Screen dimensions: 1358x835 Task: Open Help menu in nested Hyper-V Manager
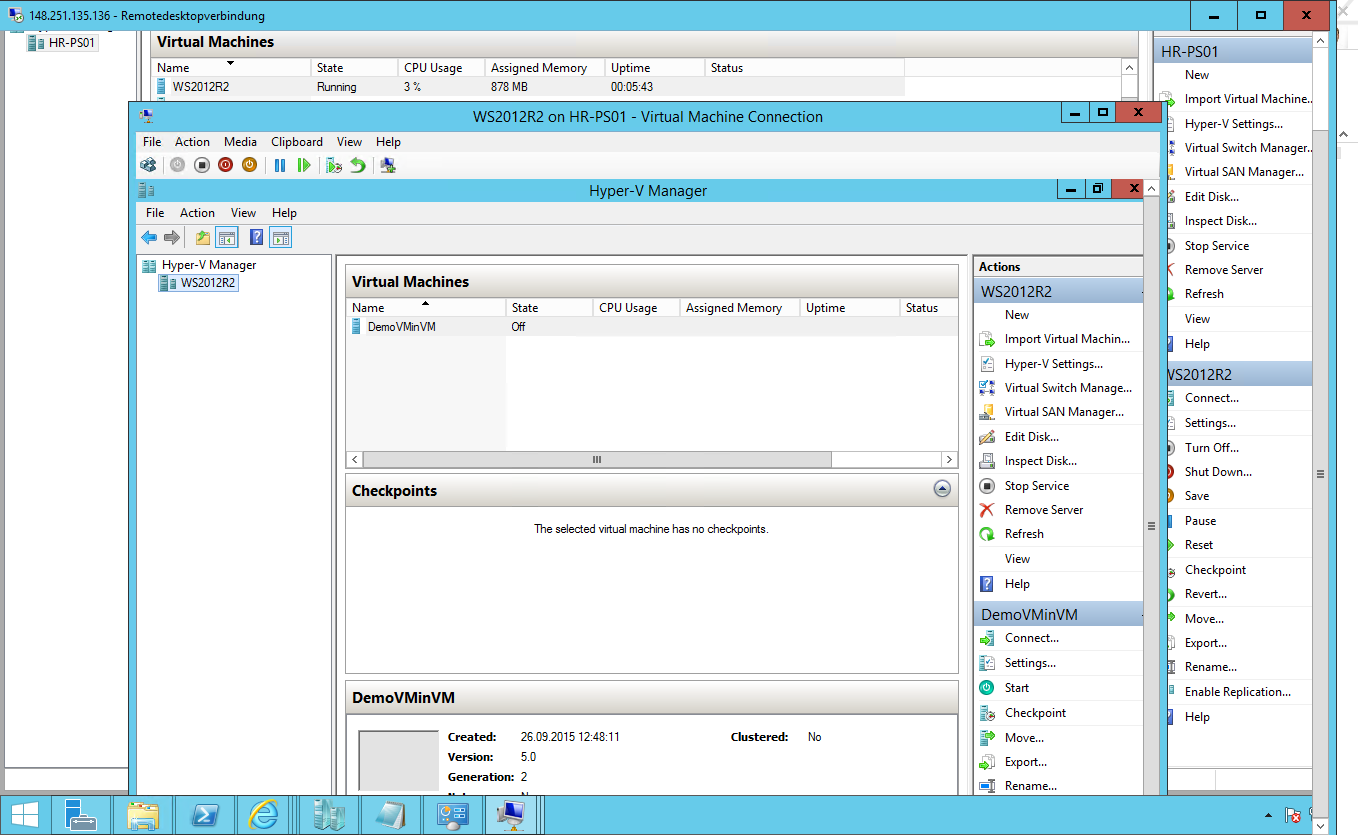(x=284, y=213)
